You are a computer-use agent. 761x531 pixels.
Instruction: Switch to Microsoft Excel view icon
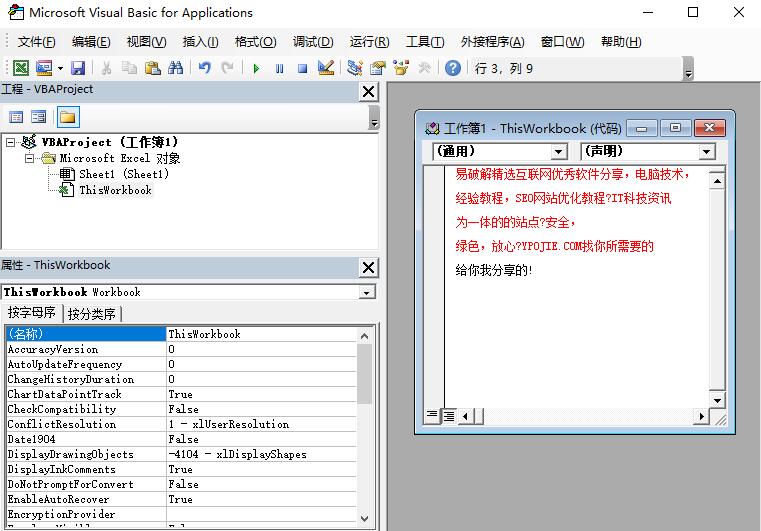[21, 68]
